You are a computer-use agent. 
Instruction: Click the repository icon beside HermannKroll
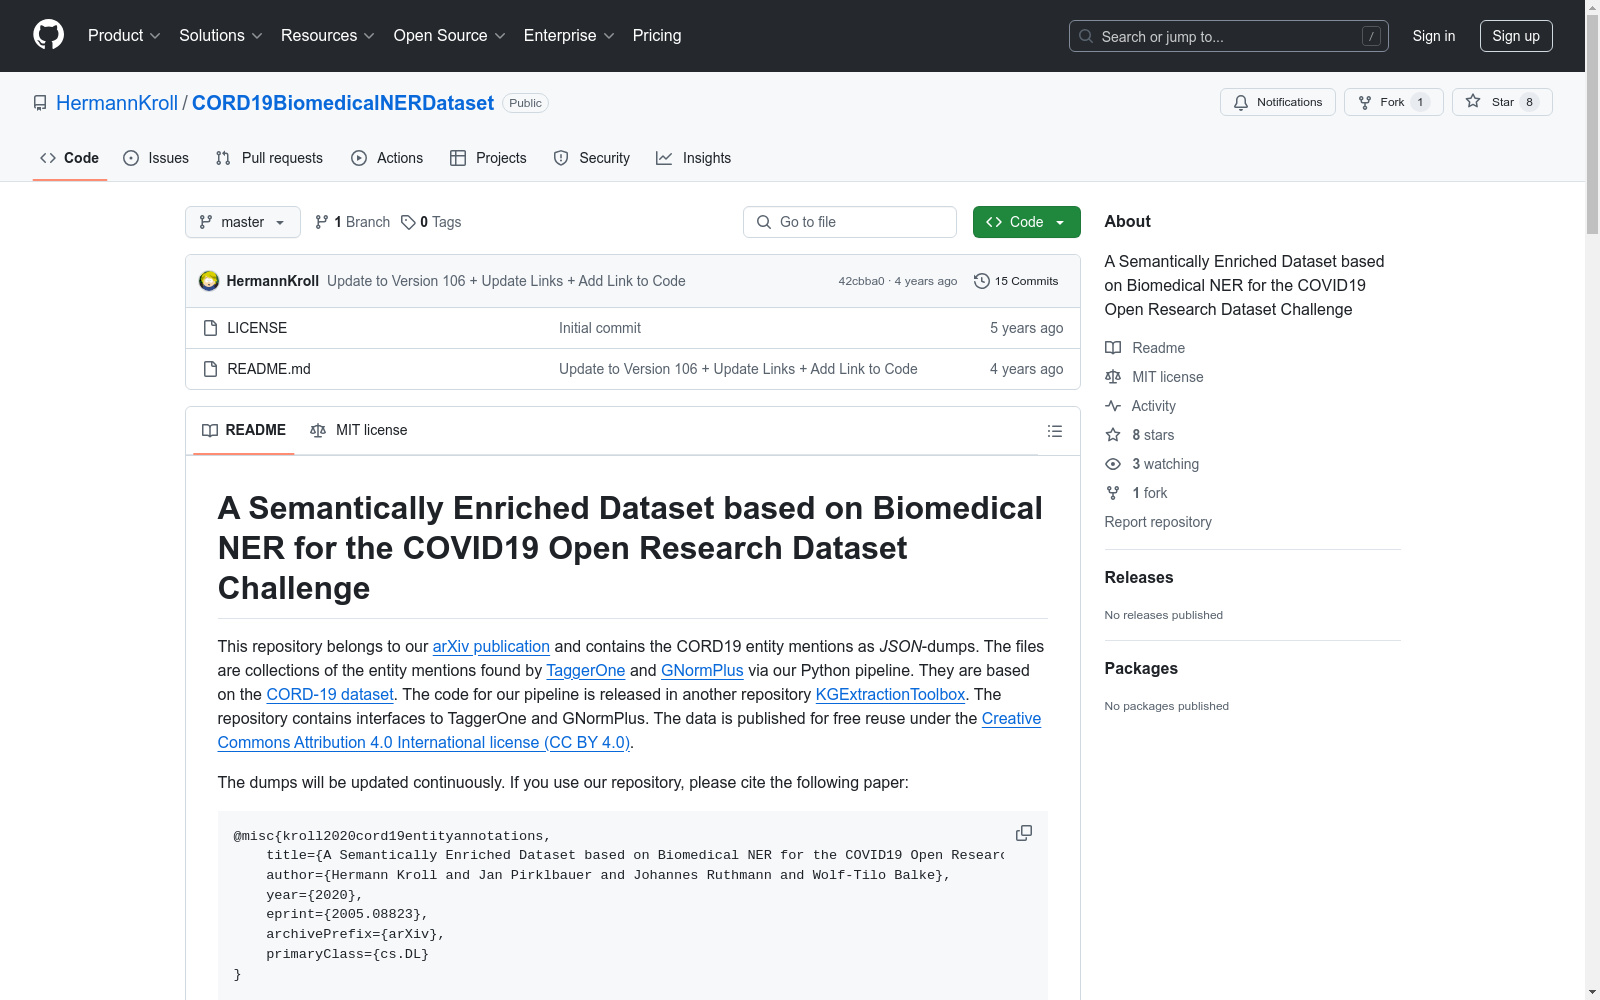click(x=40, y=103)
